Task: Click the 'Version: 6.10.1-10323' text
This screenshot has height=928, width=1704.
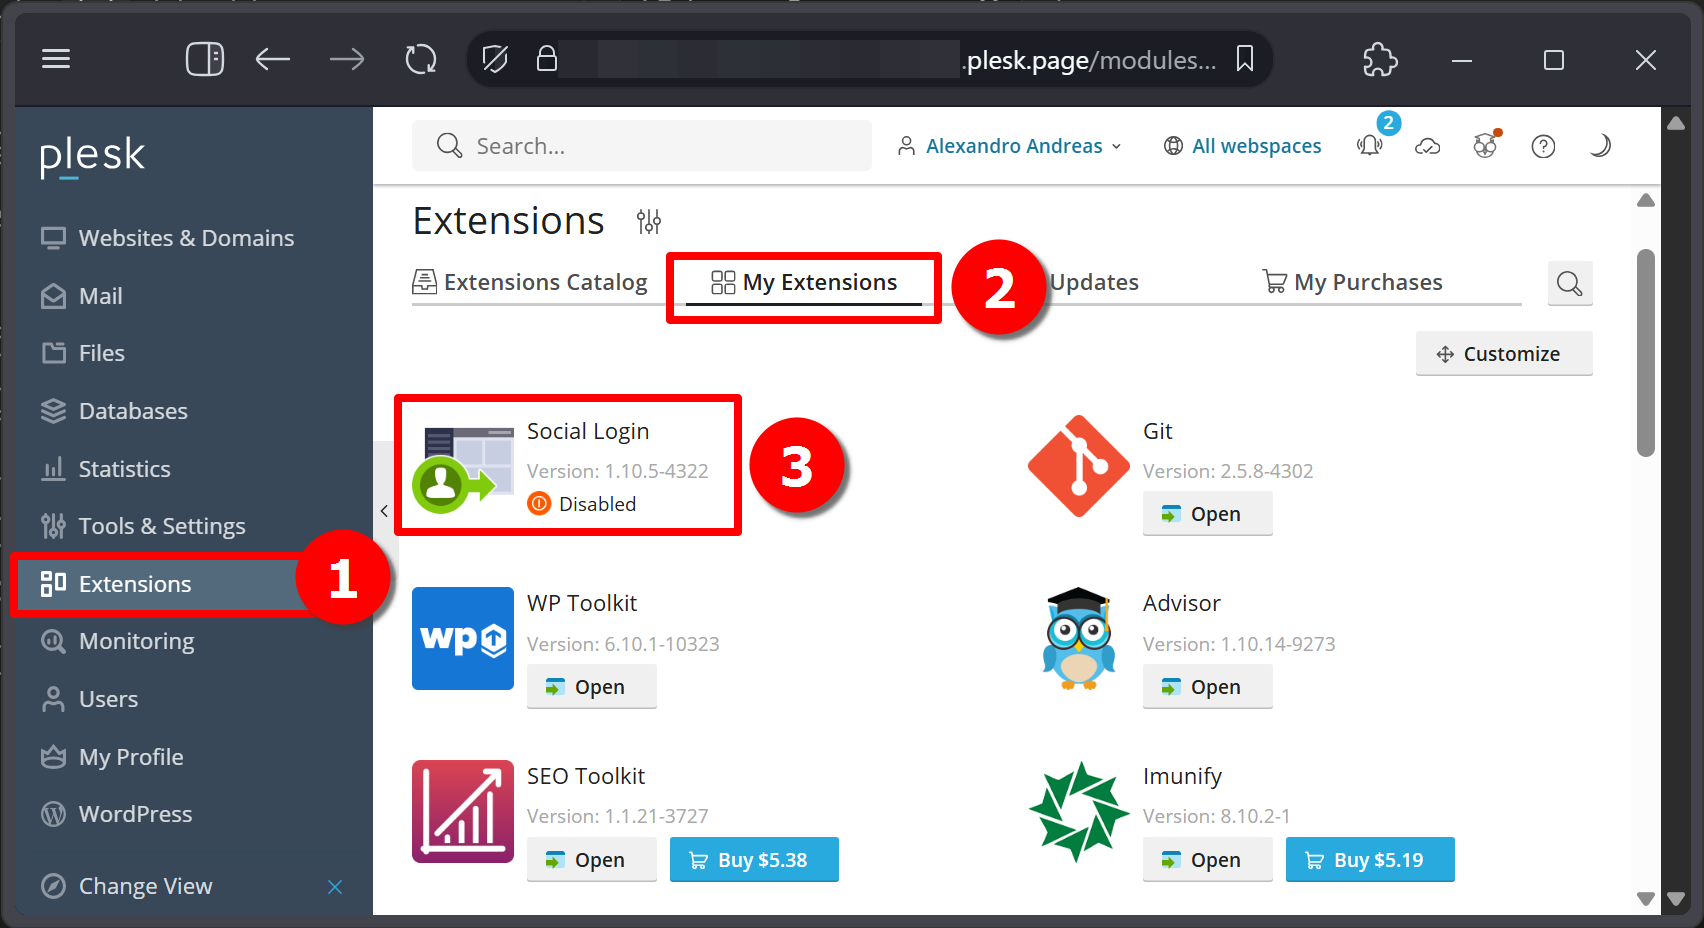Action: coord(623,644)
